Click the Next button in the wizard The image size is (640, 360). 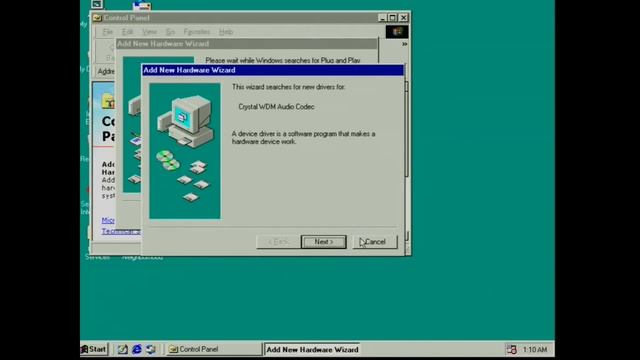click(x=324, y=242)
